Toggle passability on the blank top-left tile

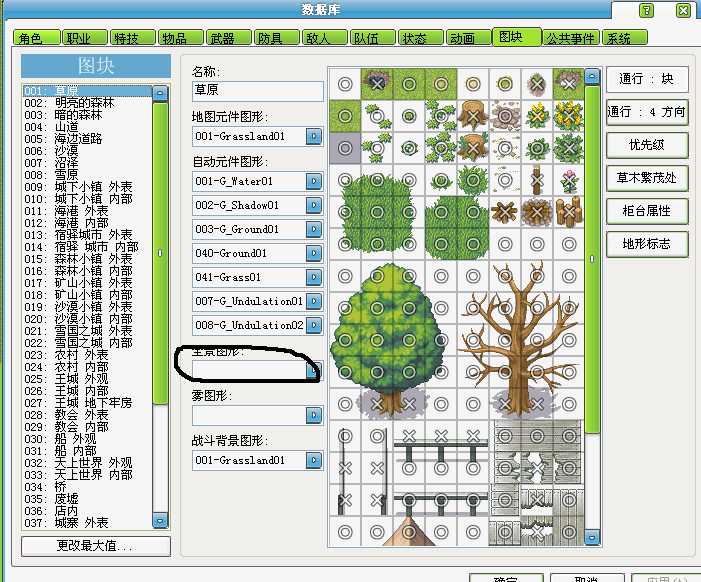pyautogui.click(x=345, y=84)
